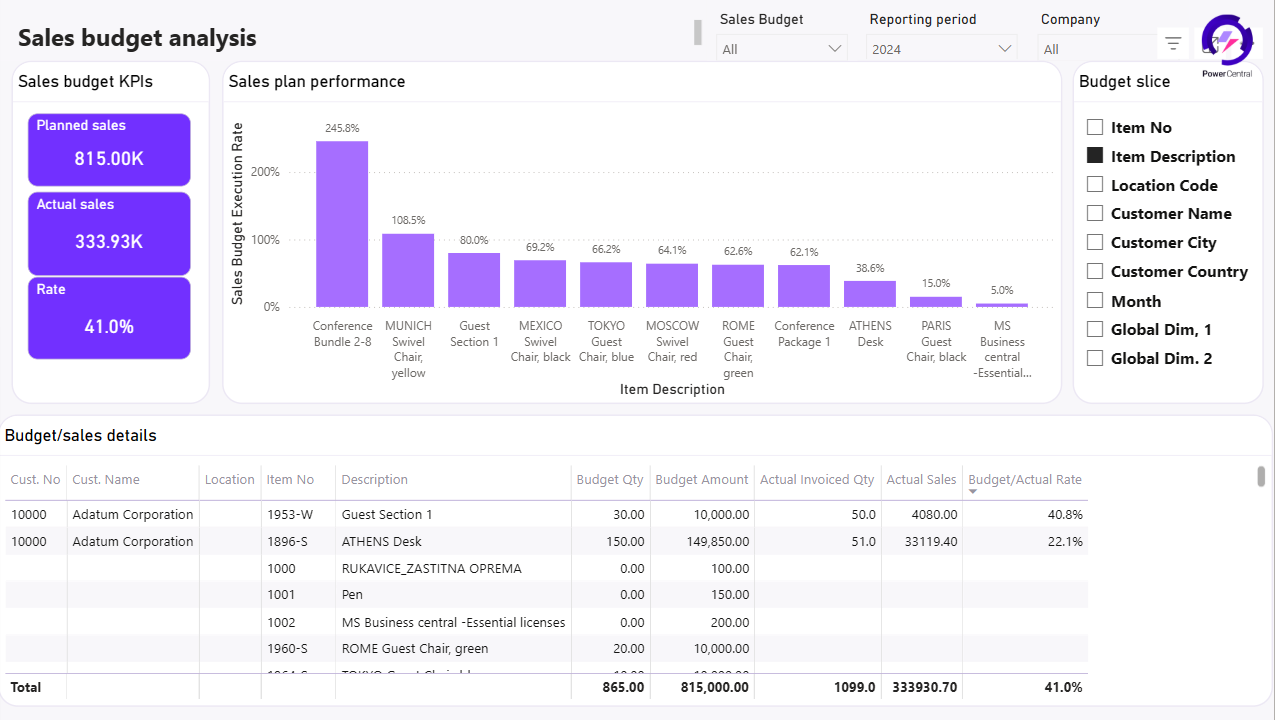
Task: Open the Sales Budget dropdown
Action: coord(782,48)
